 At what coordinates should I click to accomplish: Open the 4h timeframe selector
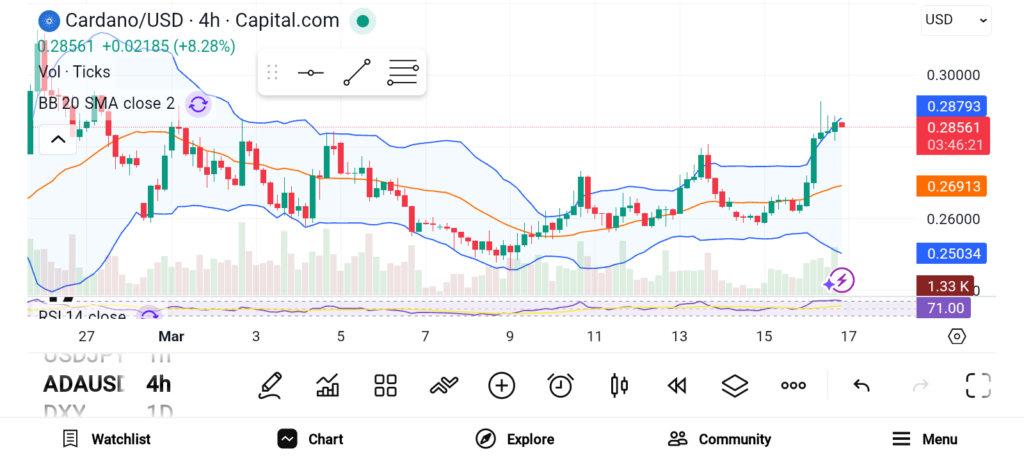click(x=159, y=384)
